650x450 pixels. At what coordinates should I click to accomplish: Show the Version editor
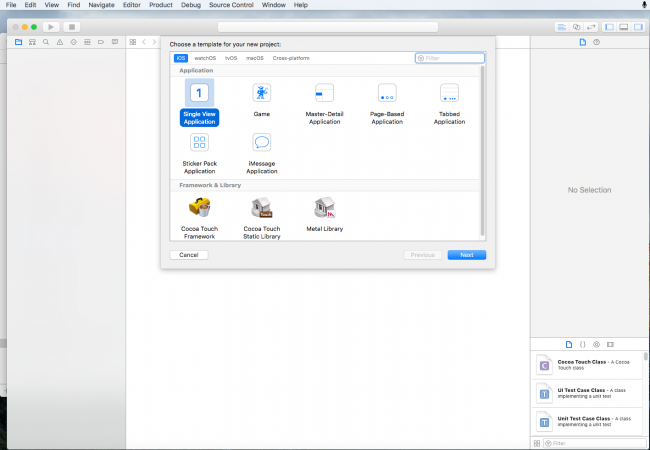(x=591, y=27)
